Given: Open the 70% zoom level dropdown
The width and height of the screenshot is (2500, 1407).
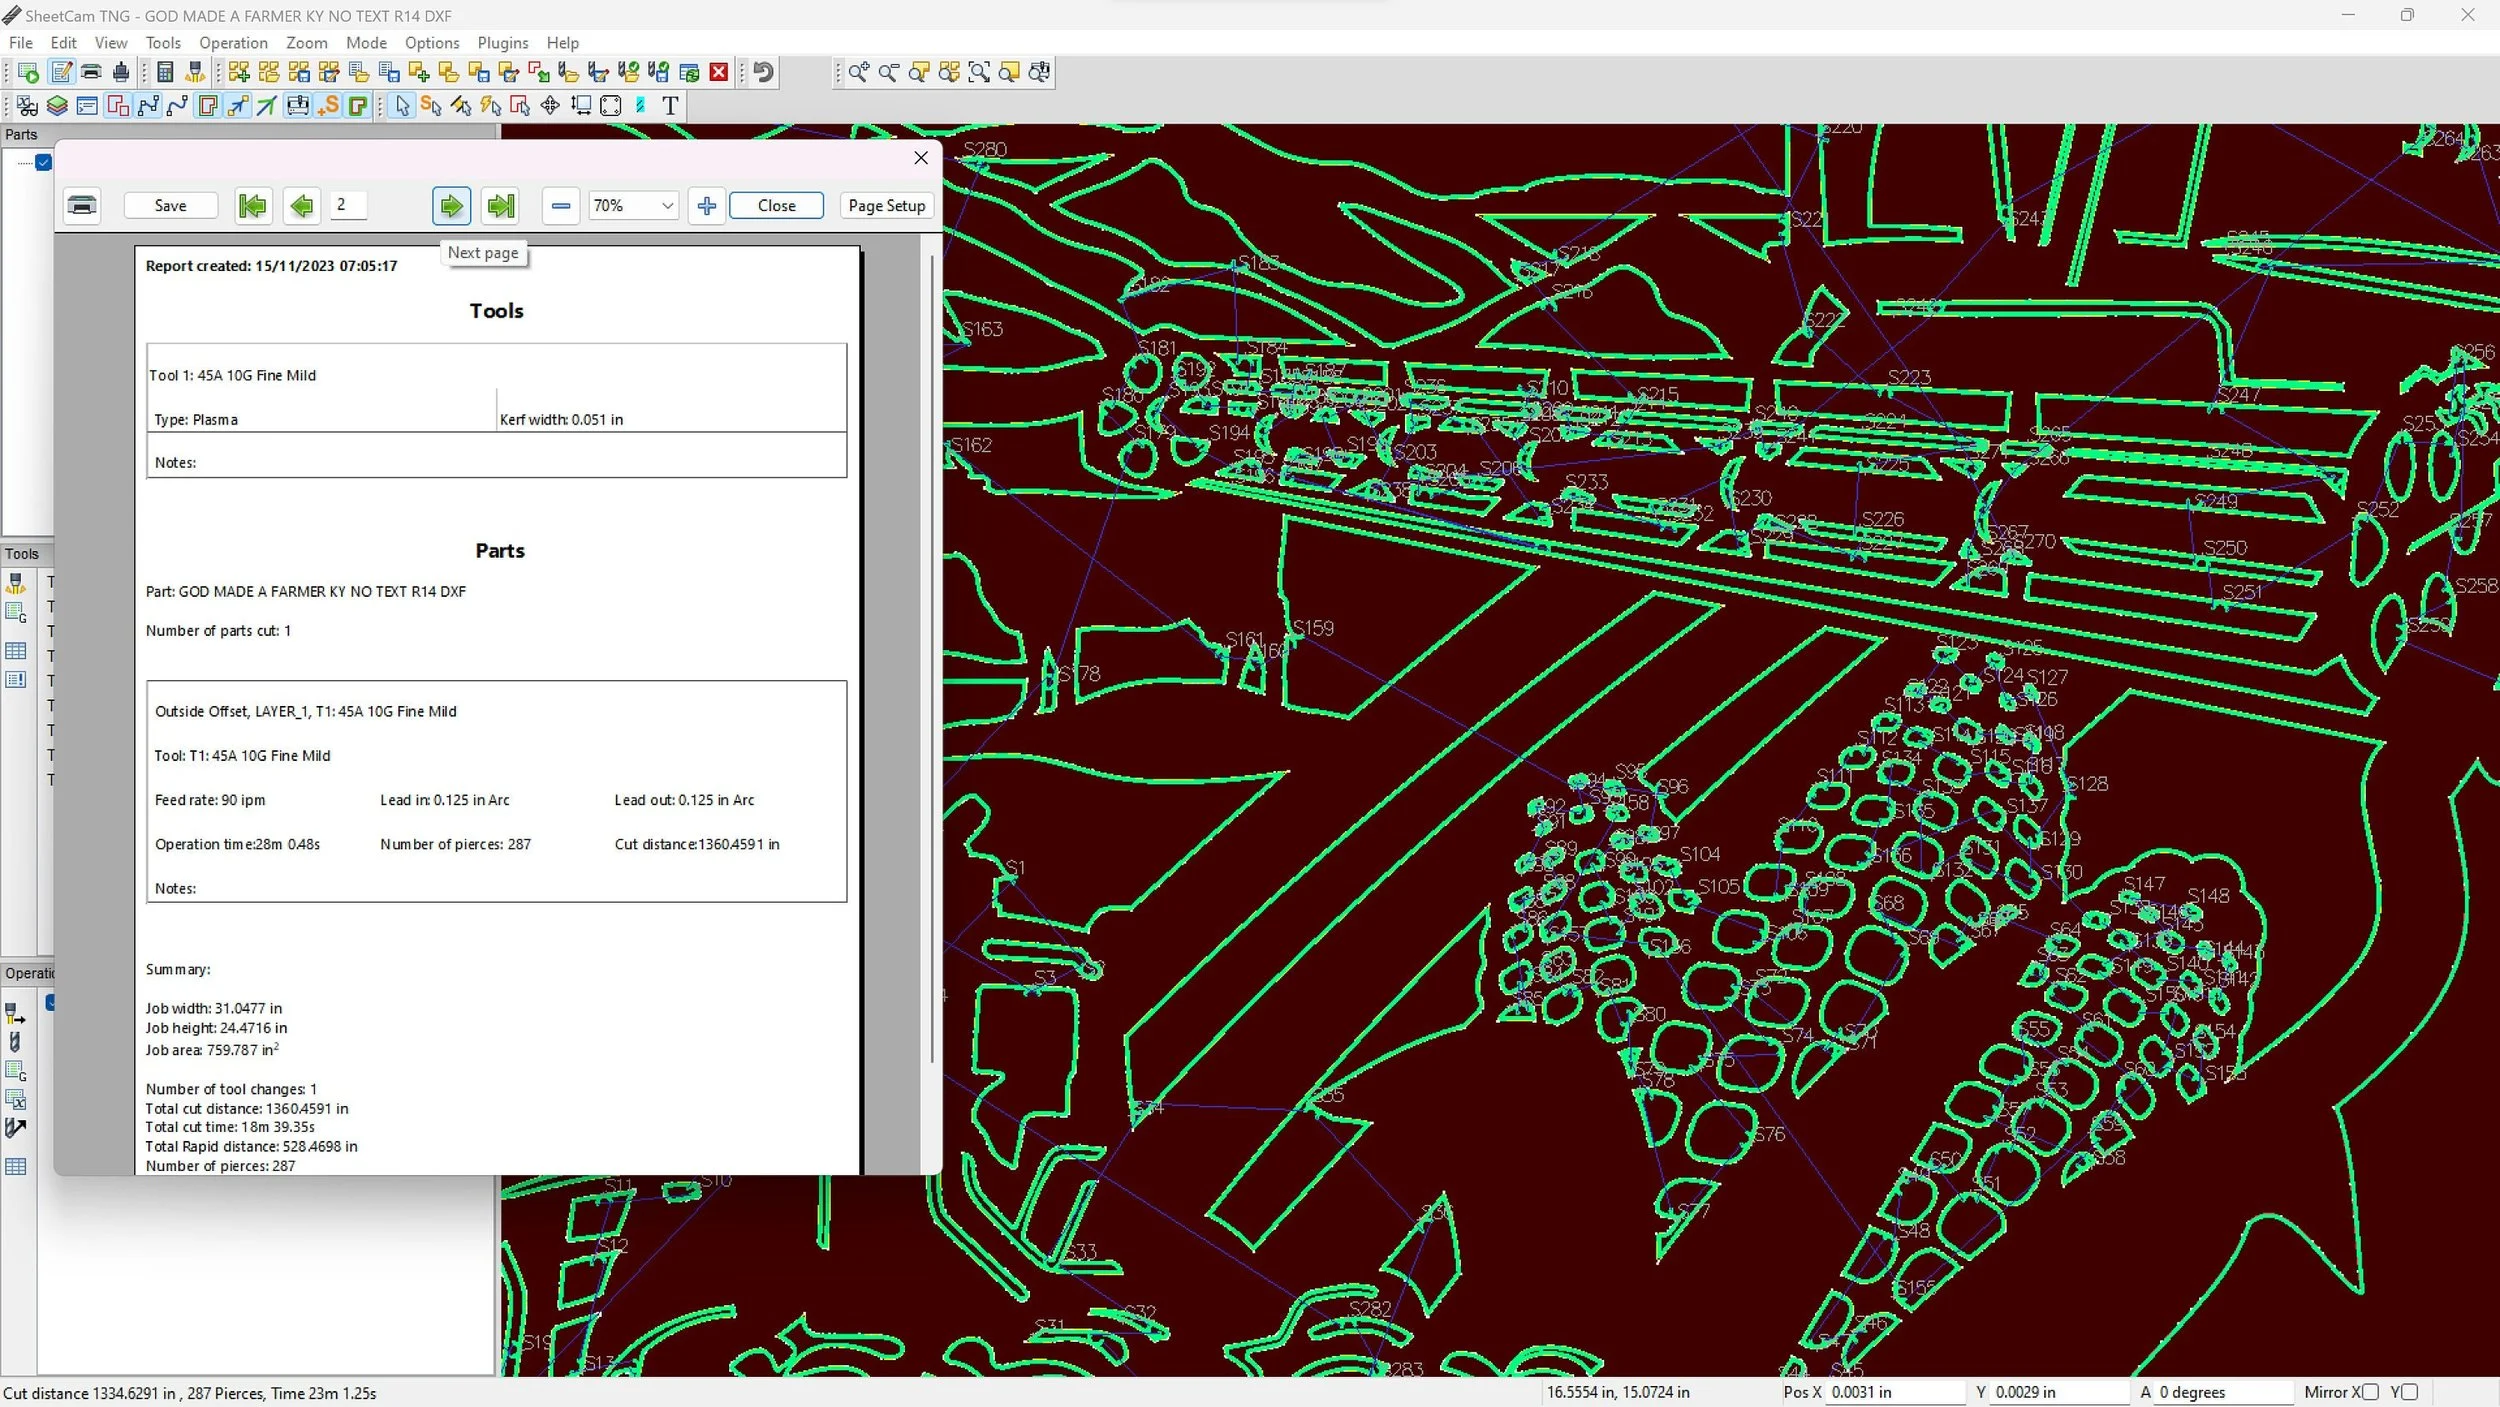Looking at the screenshot, I should tap(633, 206).
